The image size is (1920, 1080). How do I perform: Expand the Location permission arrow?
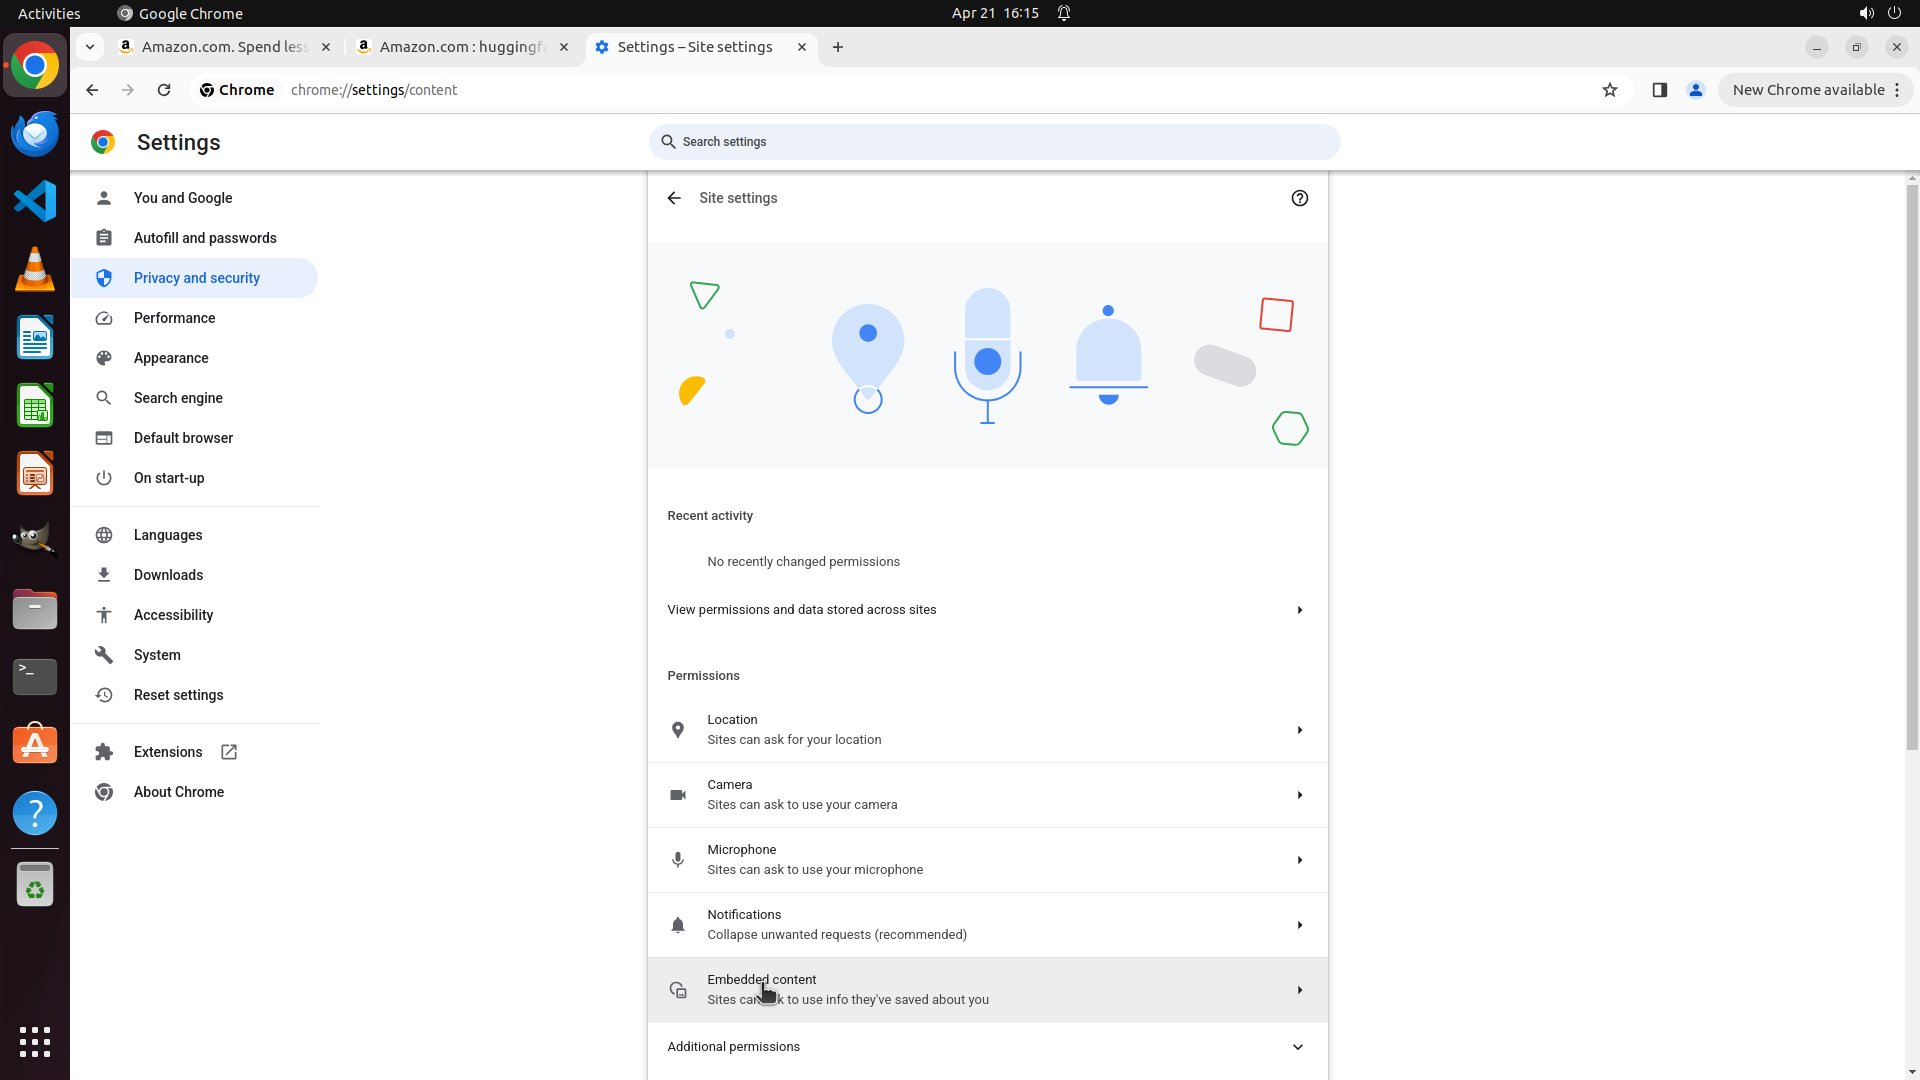click(1299, 730)
